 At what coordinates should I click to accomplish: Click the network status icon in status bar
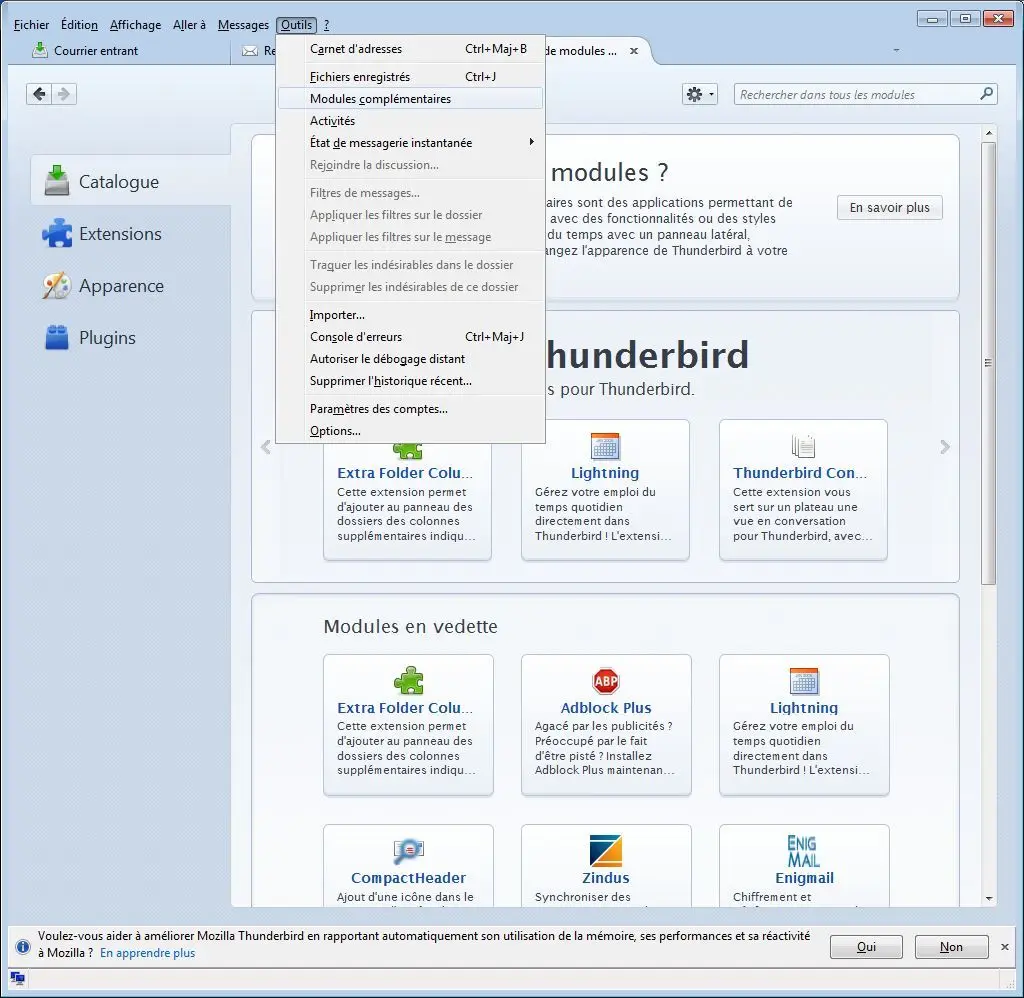(x=18, y=978)
